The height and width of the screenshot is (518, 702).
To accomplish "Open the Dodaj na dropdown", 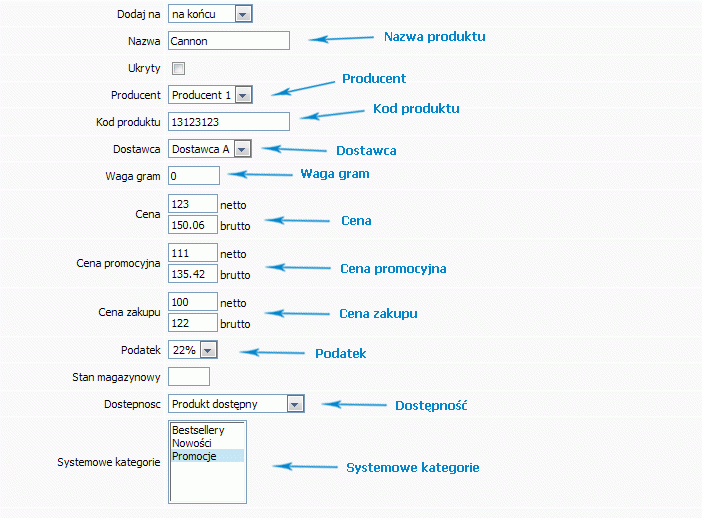I will tap(210, 14).
